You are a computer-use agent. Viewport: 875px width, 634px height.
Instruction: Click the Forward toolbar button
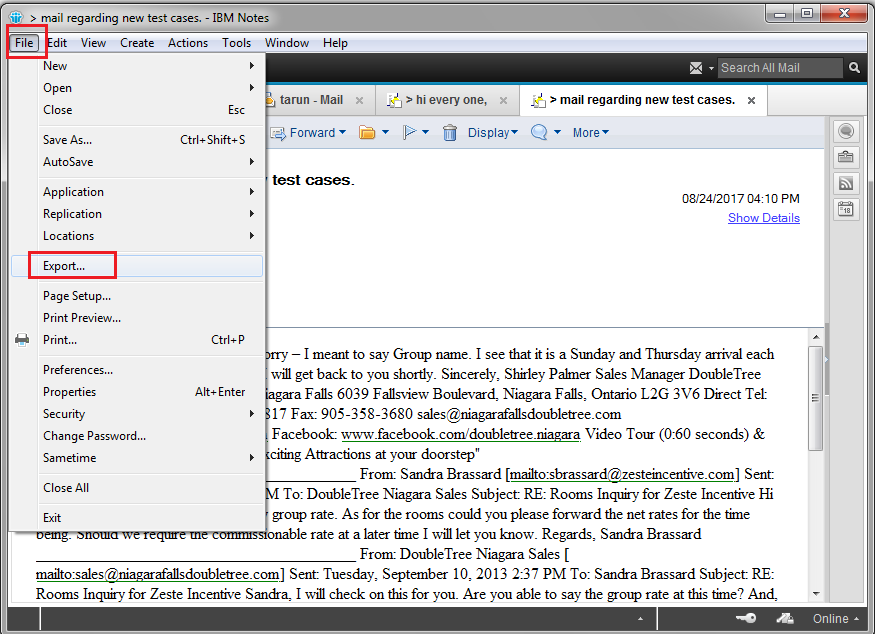(308, 133)
